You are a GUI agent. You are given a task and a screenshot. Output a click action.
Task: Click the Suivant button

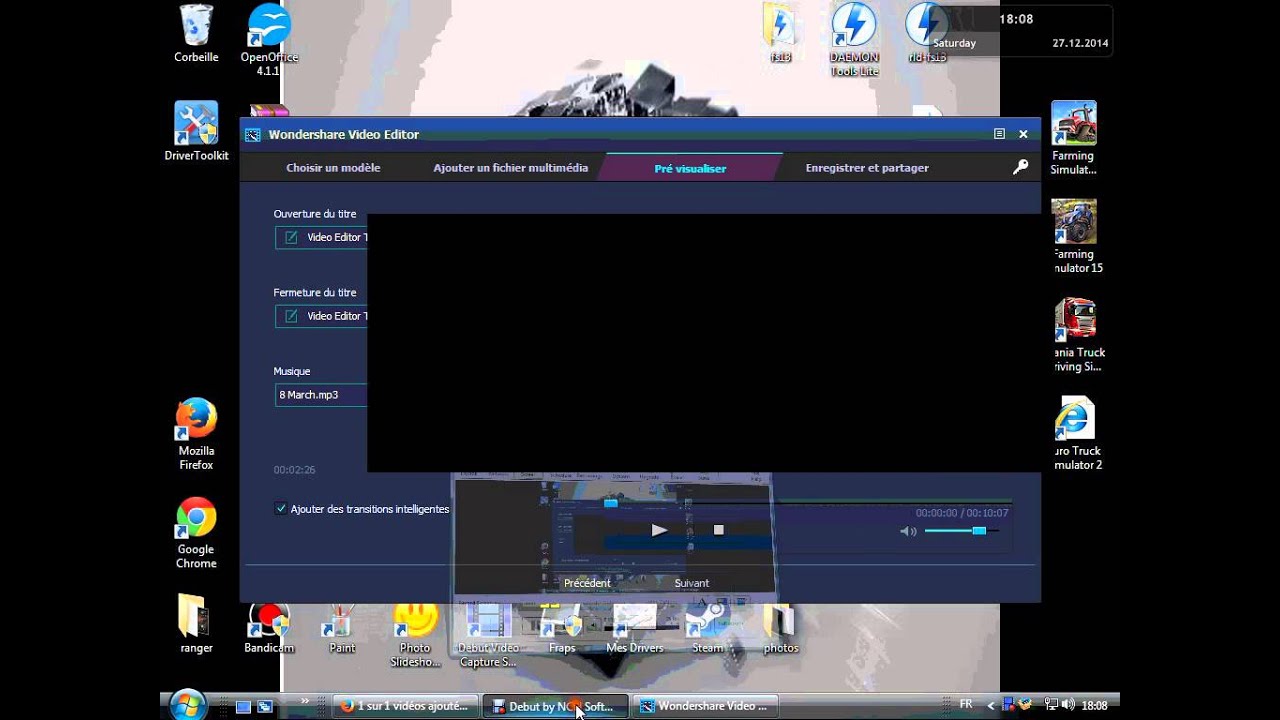691,583
